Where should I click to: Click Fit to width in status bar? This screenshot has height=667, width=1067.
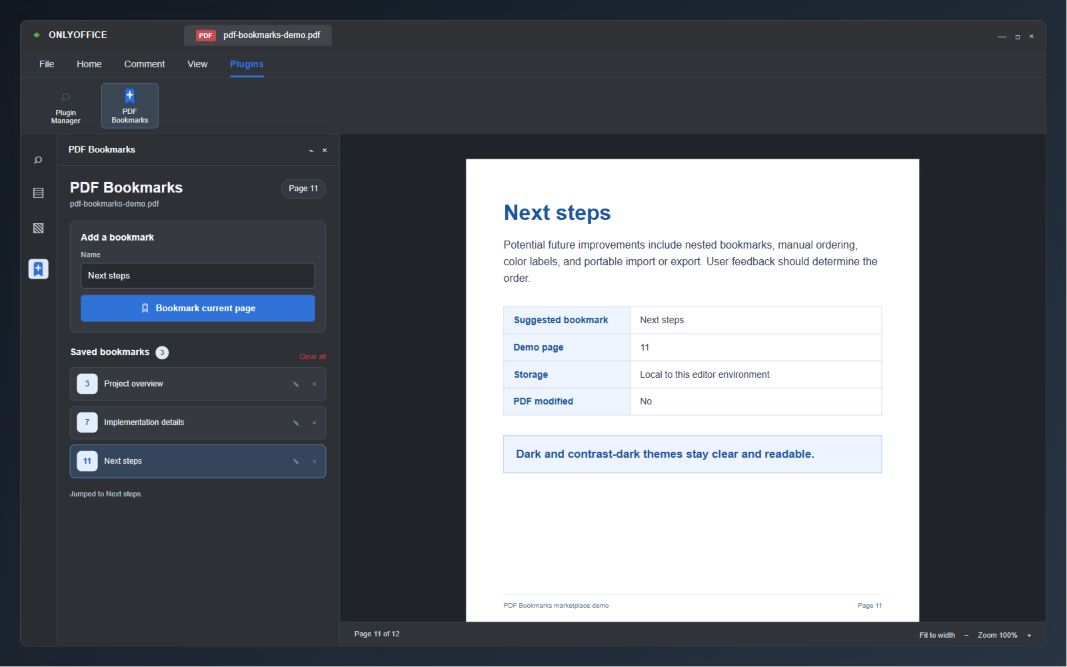coord(937,635)
